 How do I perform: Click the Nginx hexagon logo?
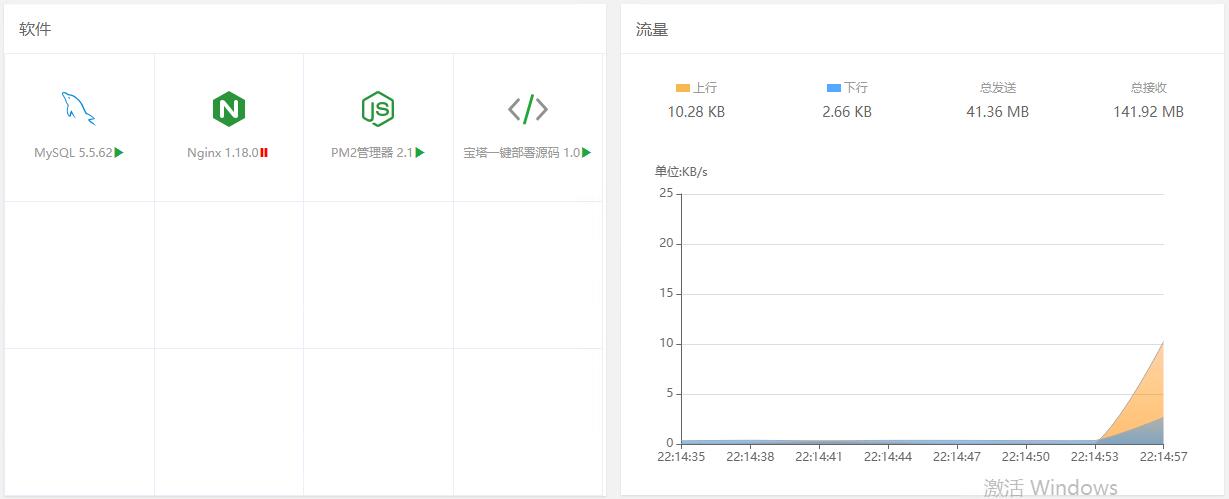(229, 108)
